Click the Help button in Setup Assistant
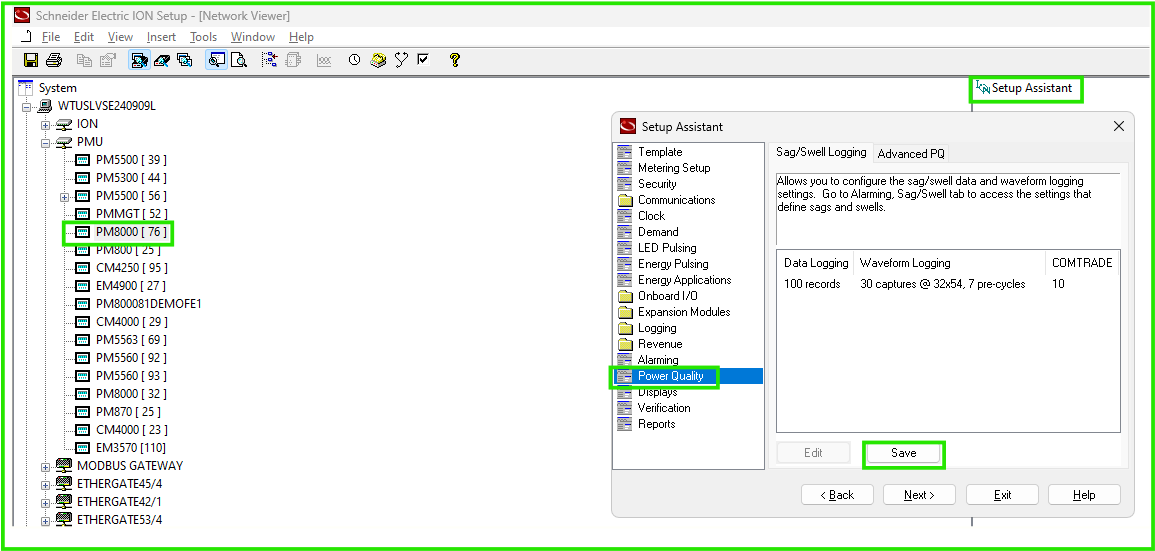Image resolution: width=1155 pixels, height=551 pixels. (x=1084, y=495)
